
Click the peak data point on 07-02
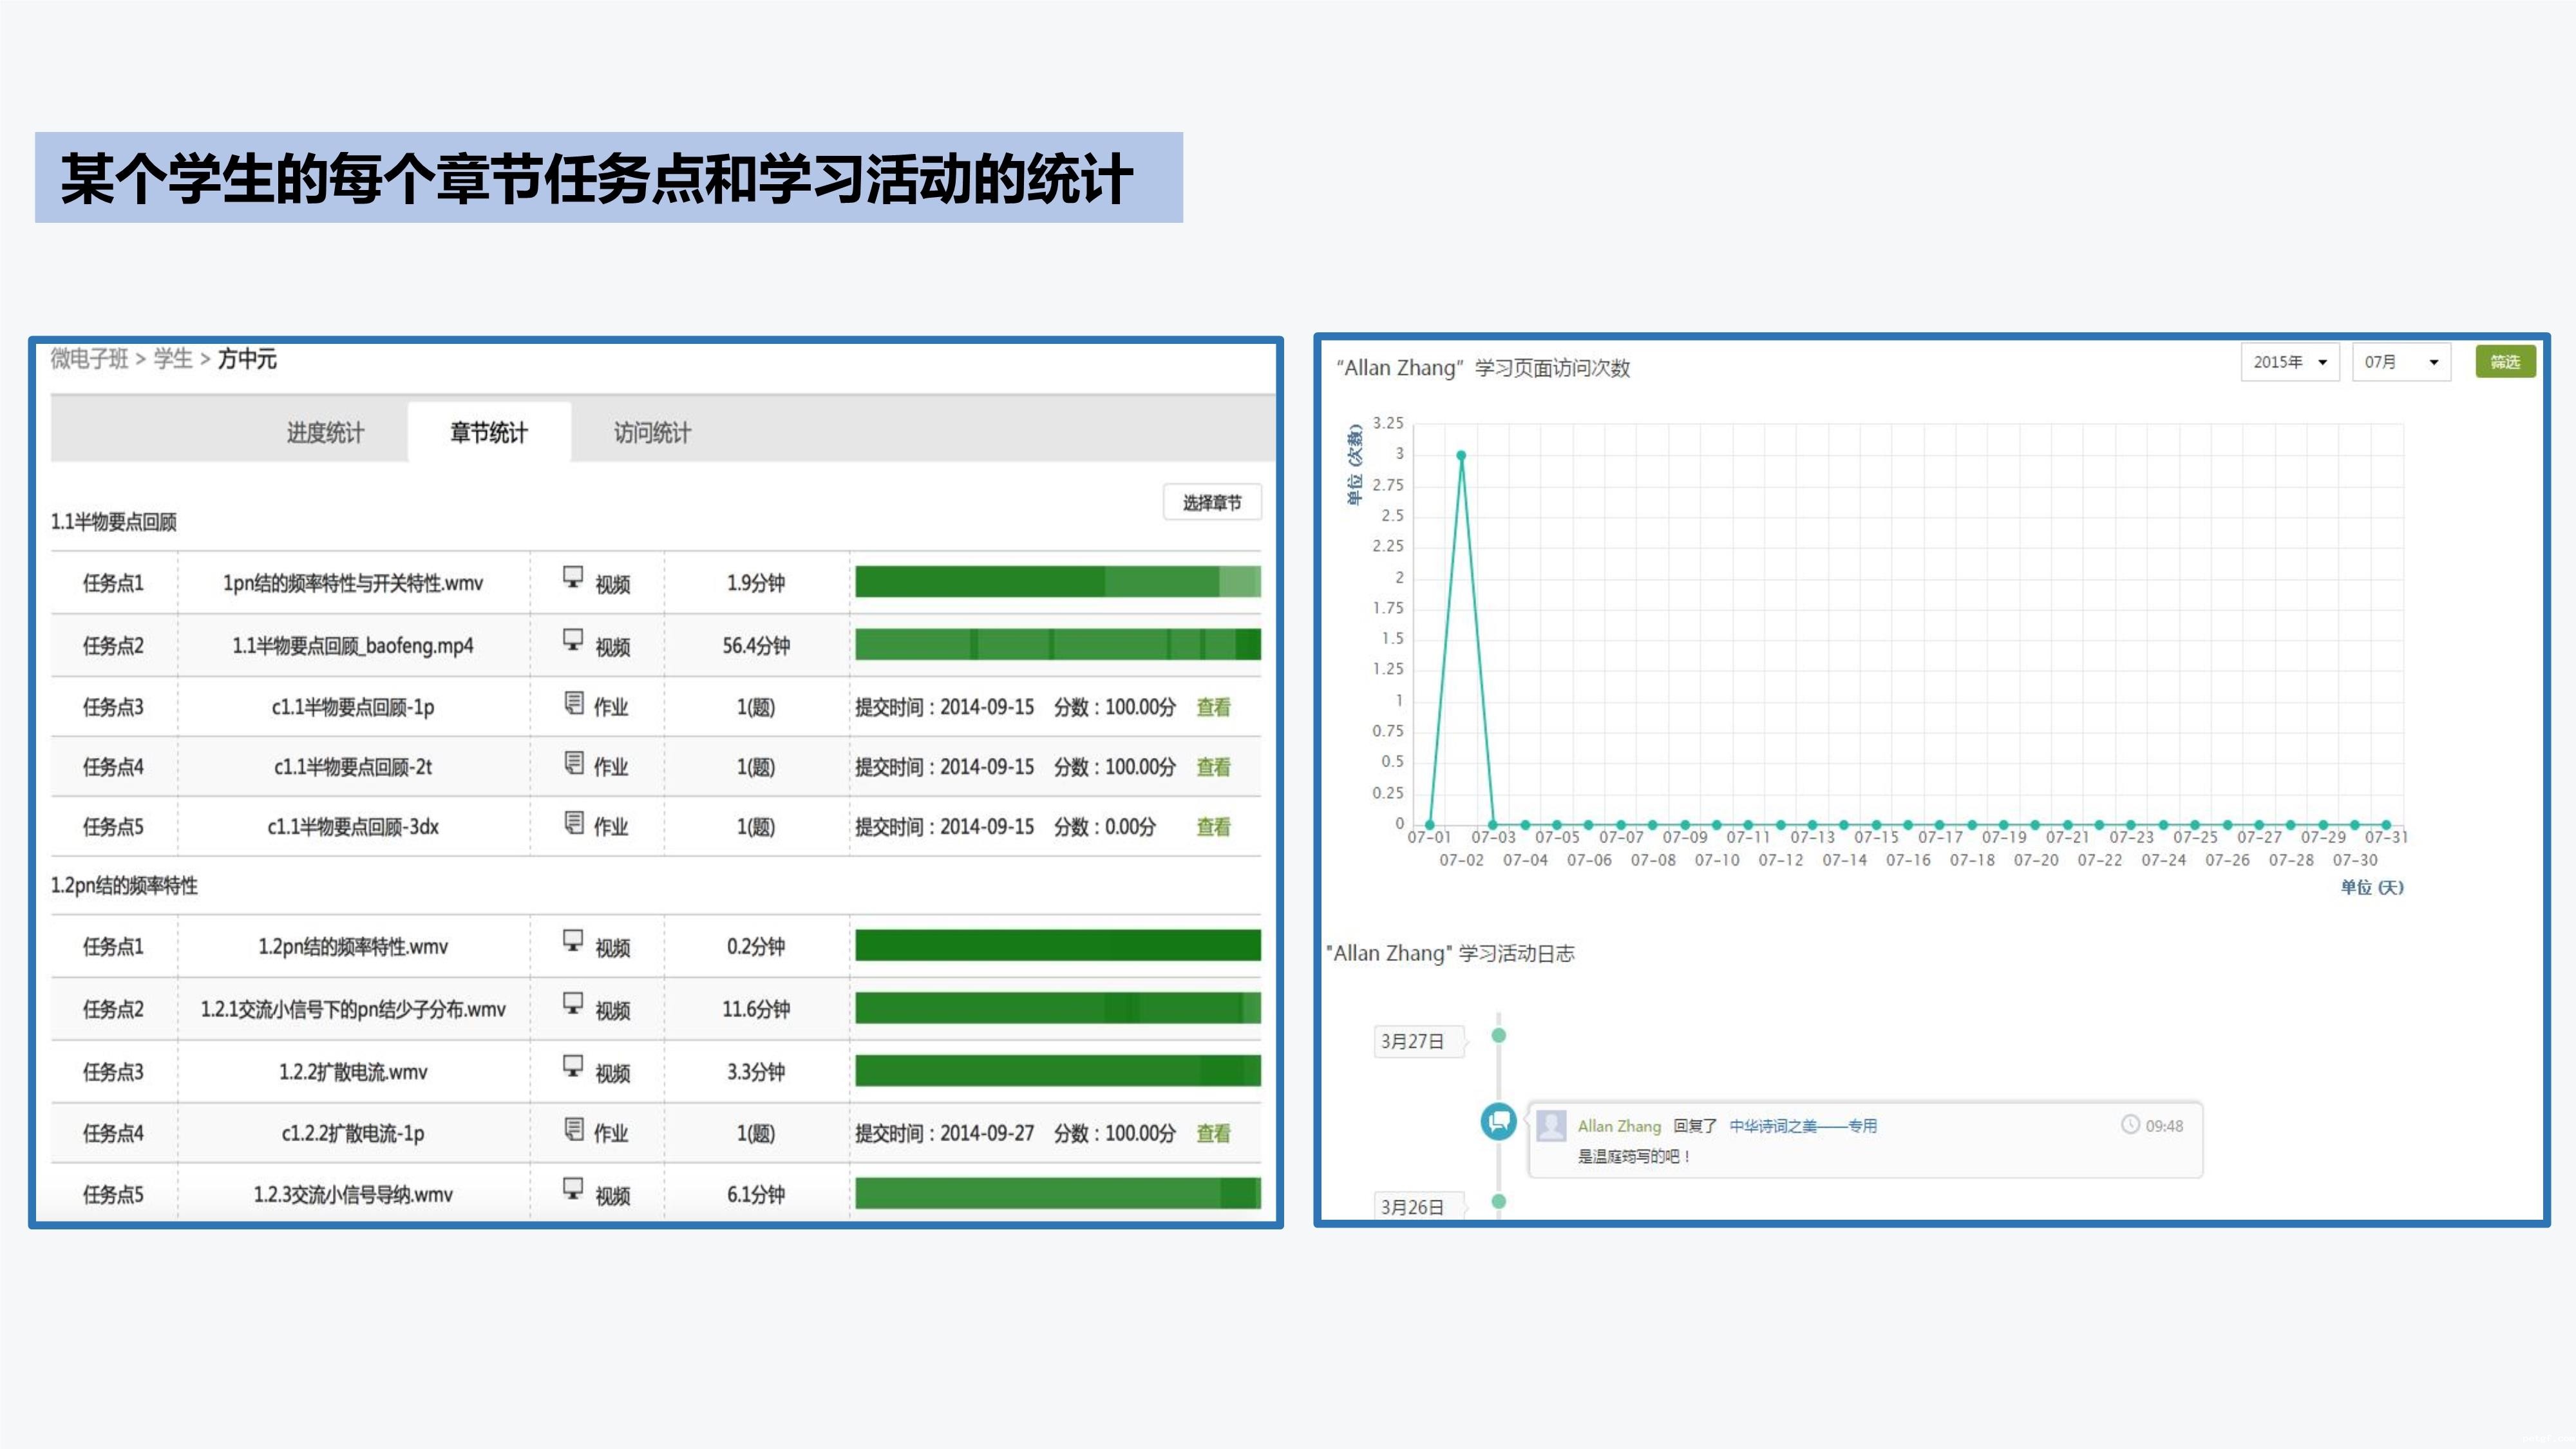point(1461,455)
